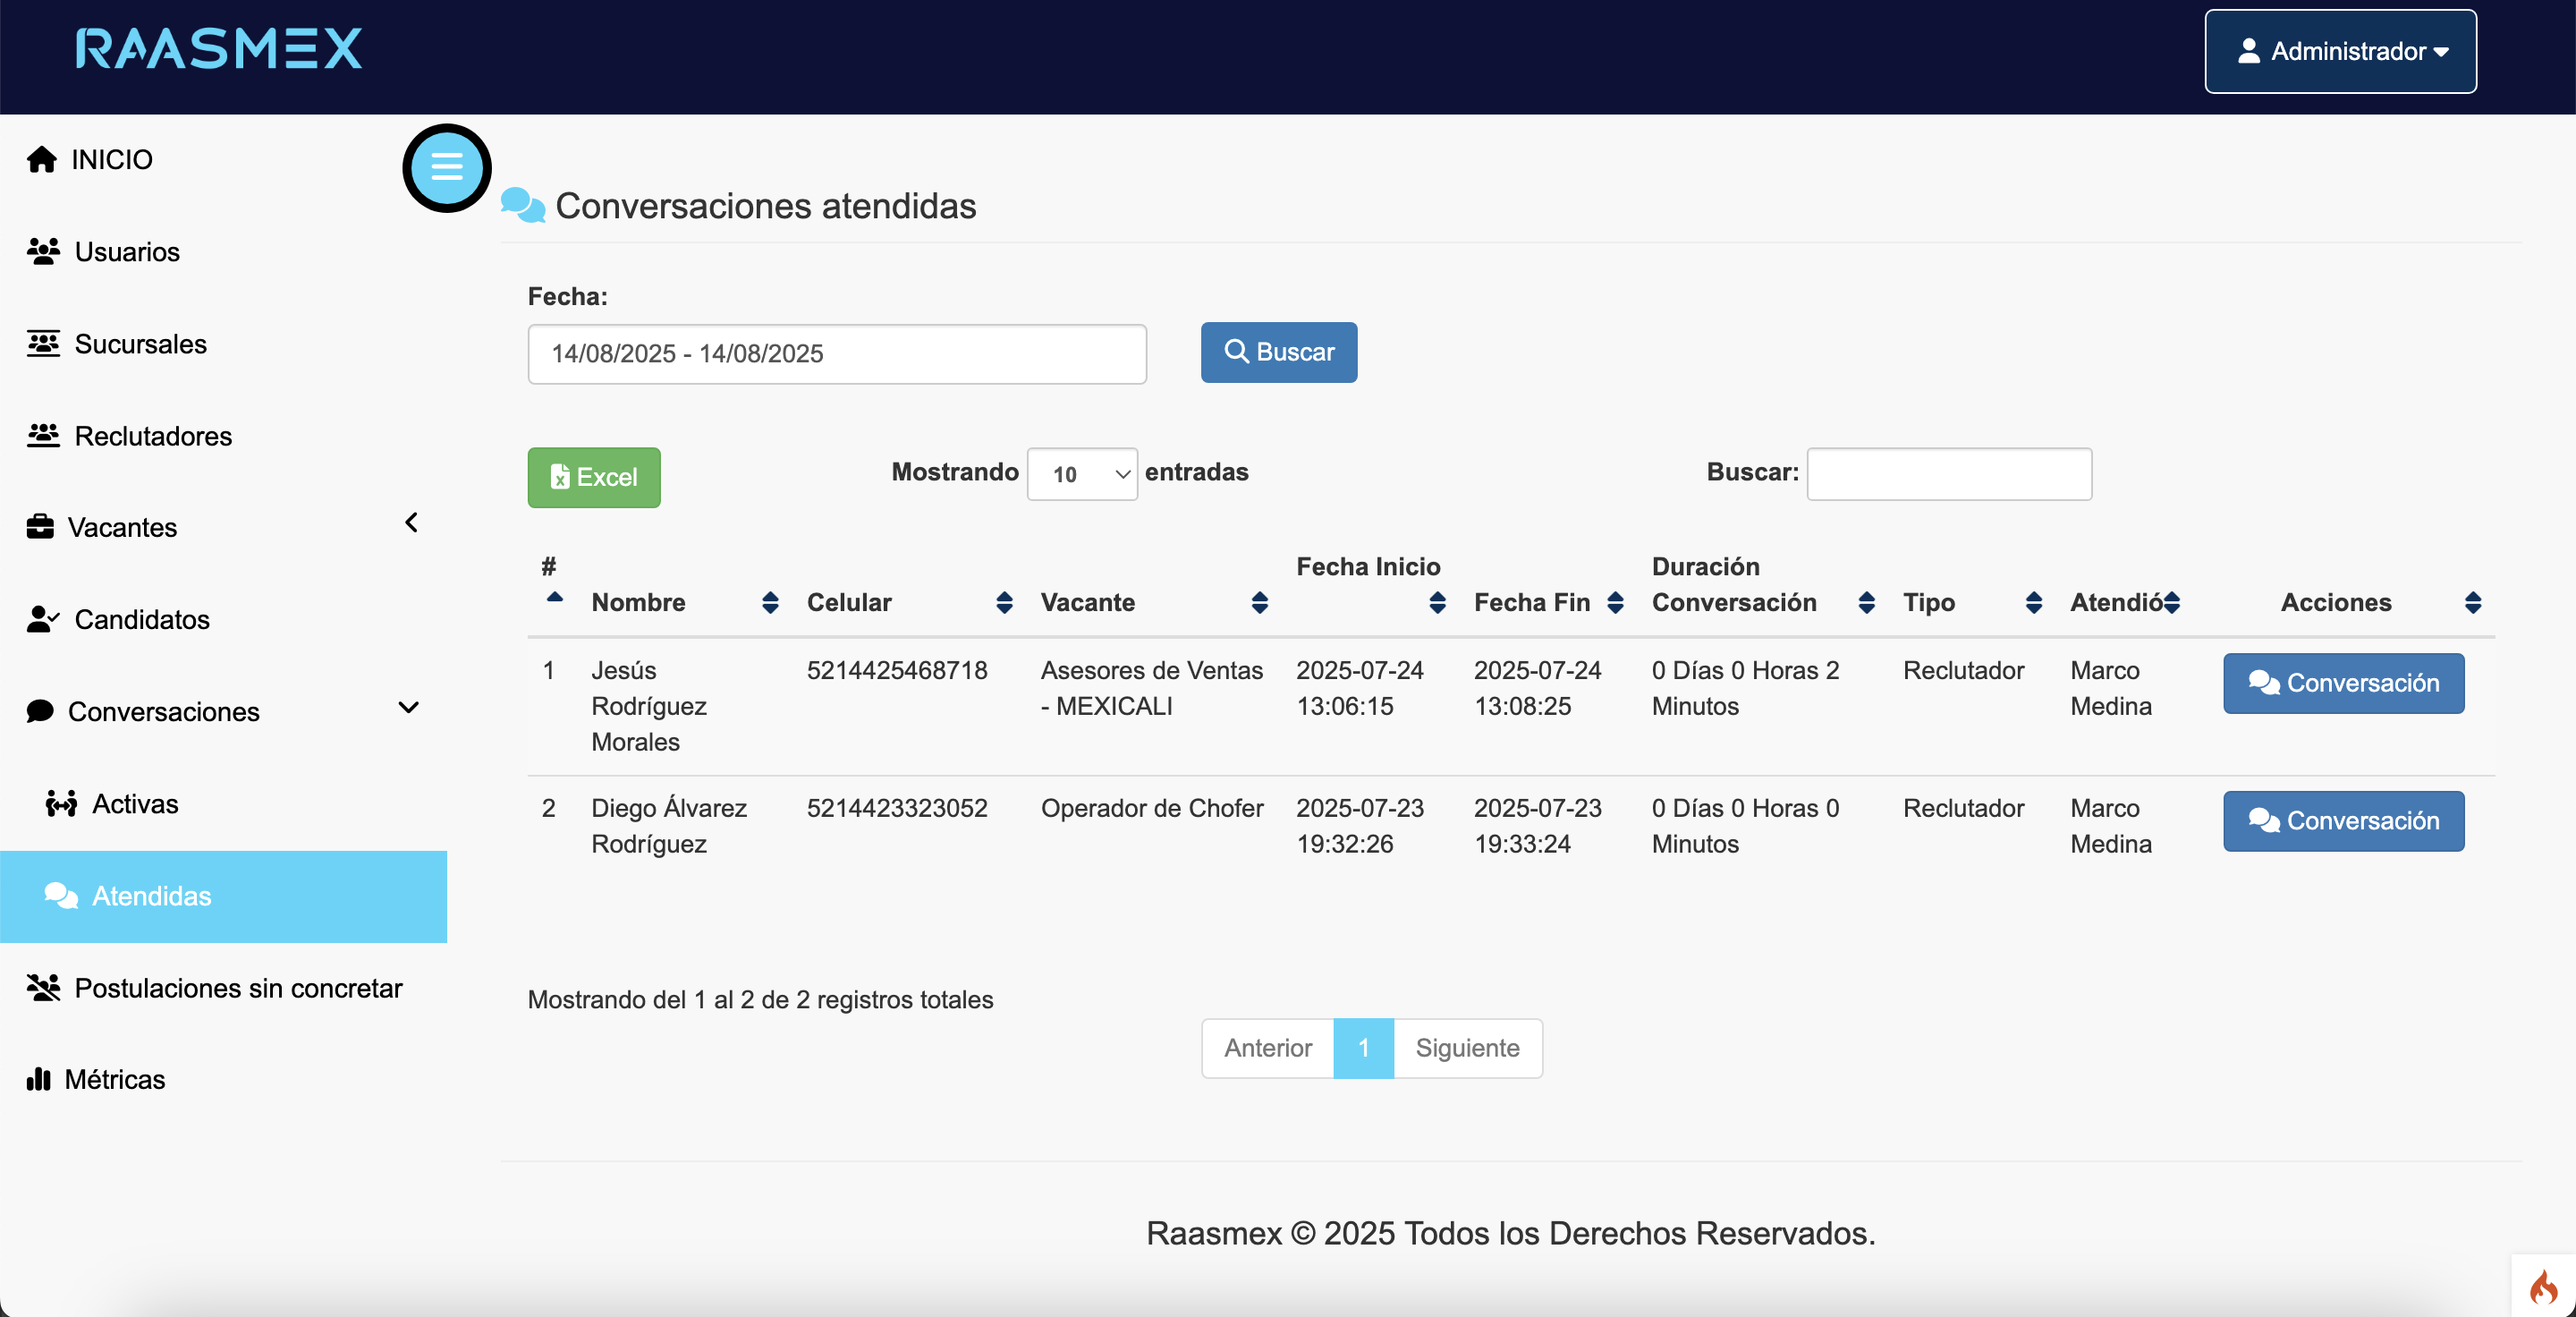
Task: Expand the Vacantes submenu chevron
Action: point(411,522)
